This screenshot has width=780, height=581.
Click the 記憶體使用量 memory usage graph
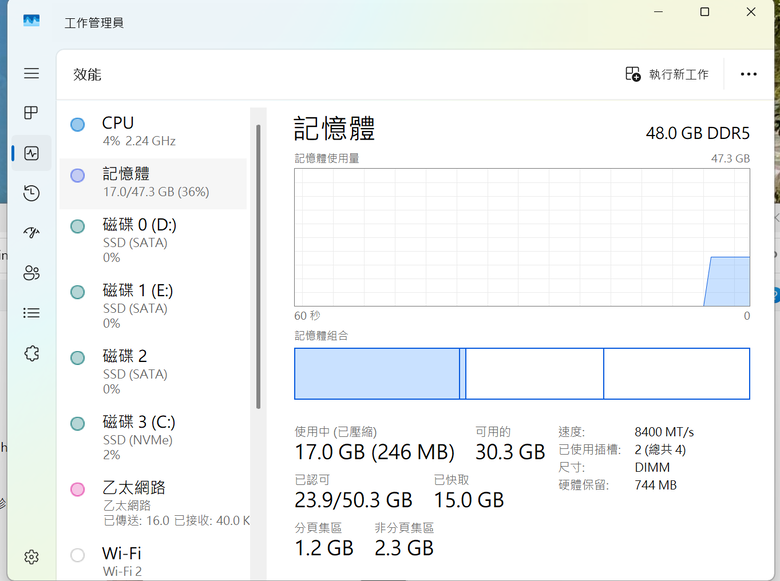[x=522, y=237]
